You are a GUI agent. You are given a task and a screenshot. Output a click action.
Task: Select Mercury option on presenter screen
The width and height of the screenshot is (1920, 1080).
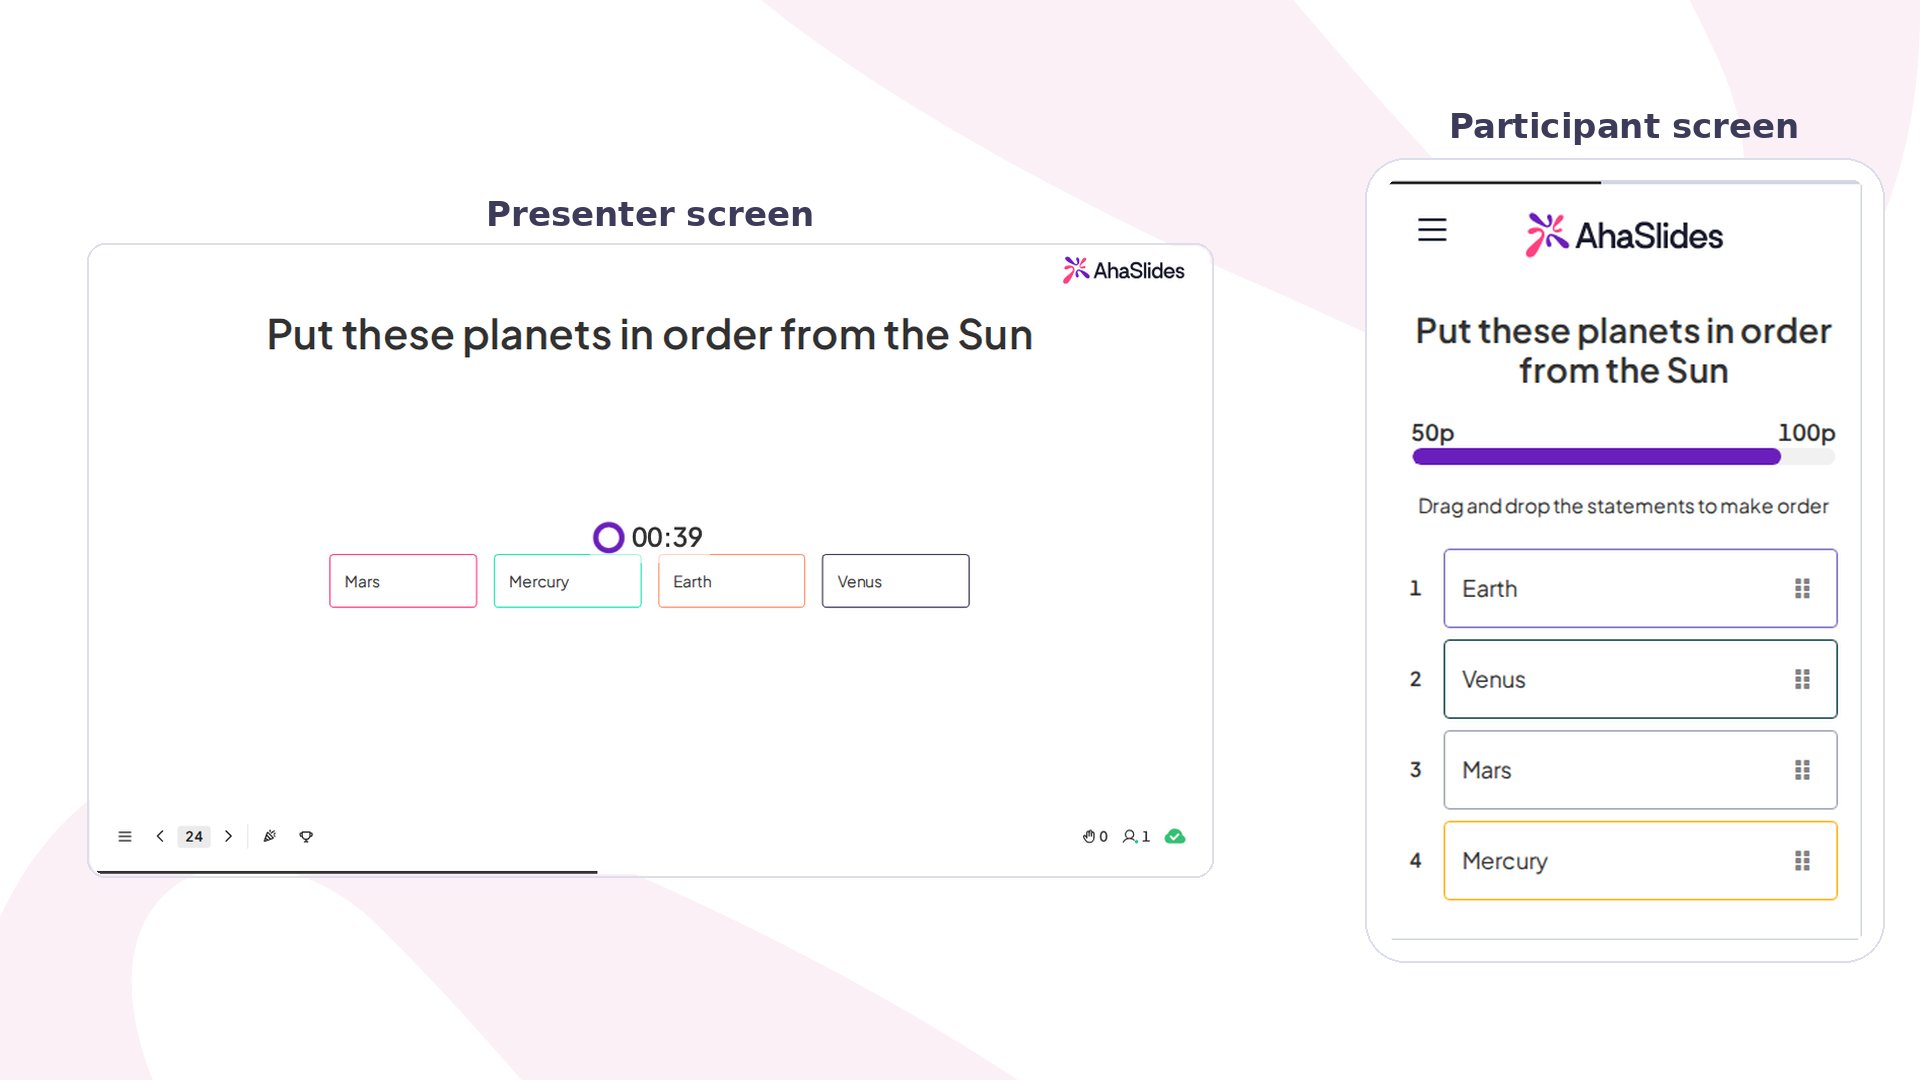(x=567, y=581)
